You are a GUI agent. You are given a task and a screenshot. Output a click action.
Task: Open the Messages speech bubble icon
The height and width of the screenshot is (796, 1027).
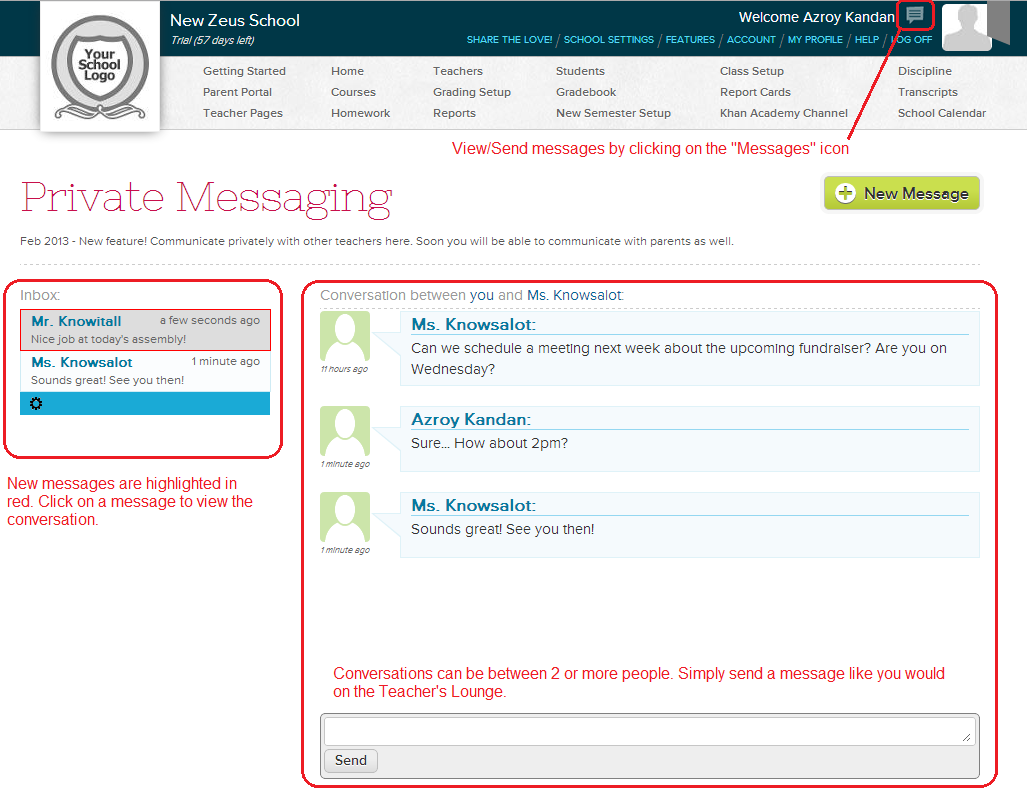913,15
